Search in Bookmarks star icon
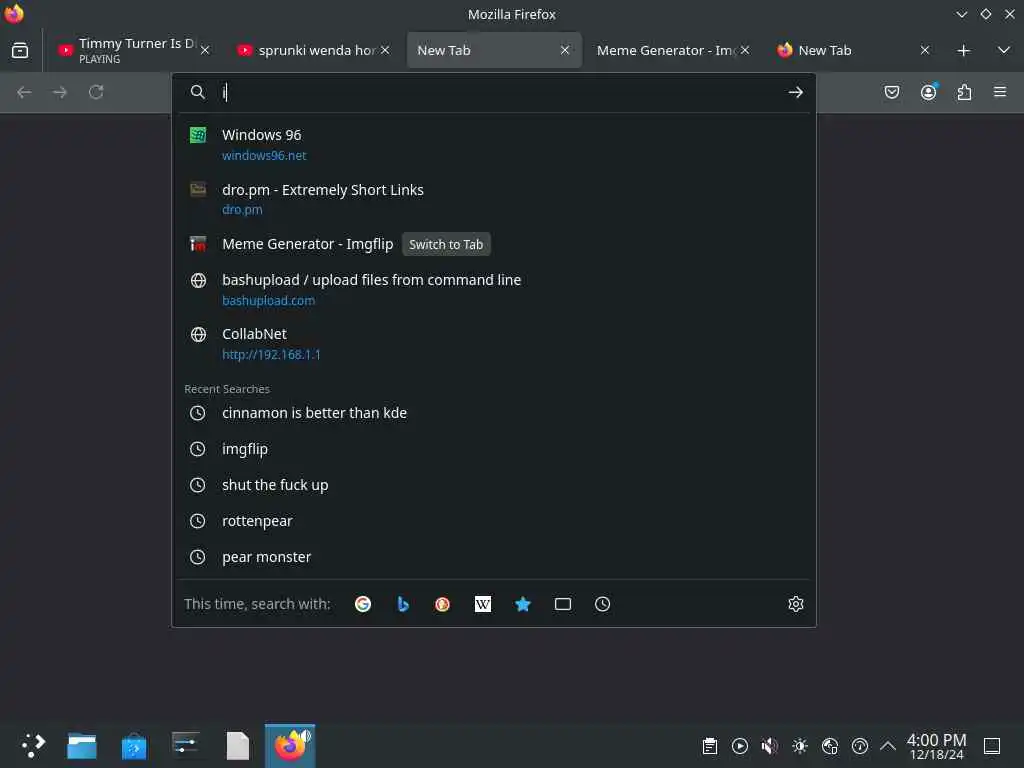 point(522,604)
